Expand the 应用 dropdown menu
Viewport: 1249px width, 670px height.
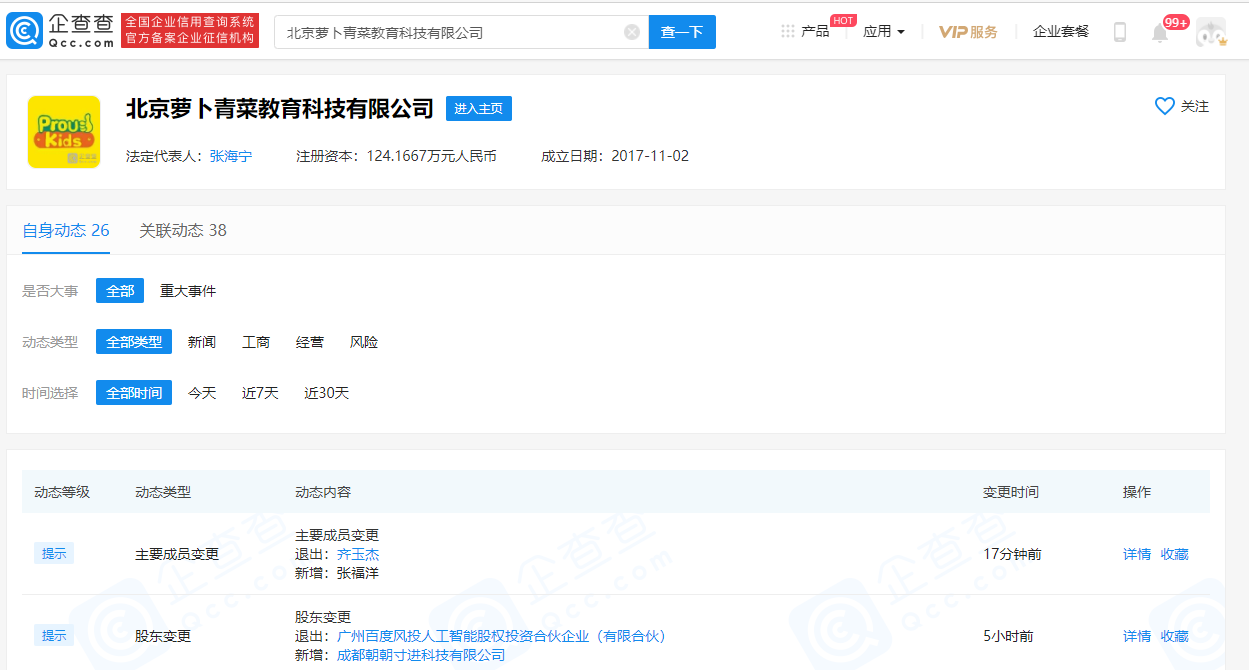pos(883,32)
